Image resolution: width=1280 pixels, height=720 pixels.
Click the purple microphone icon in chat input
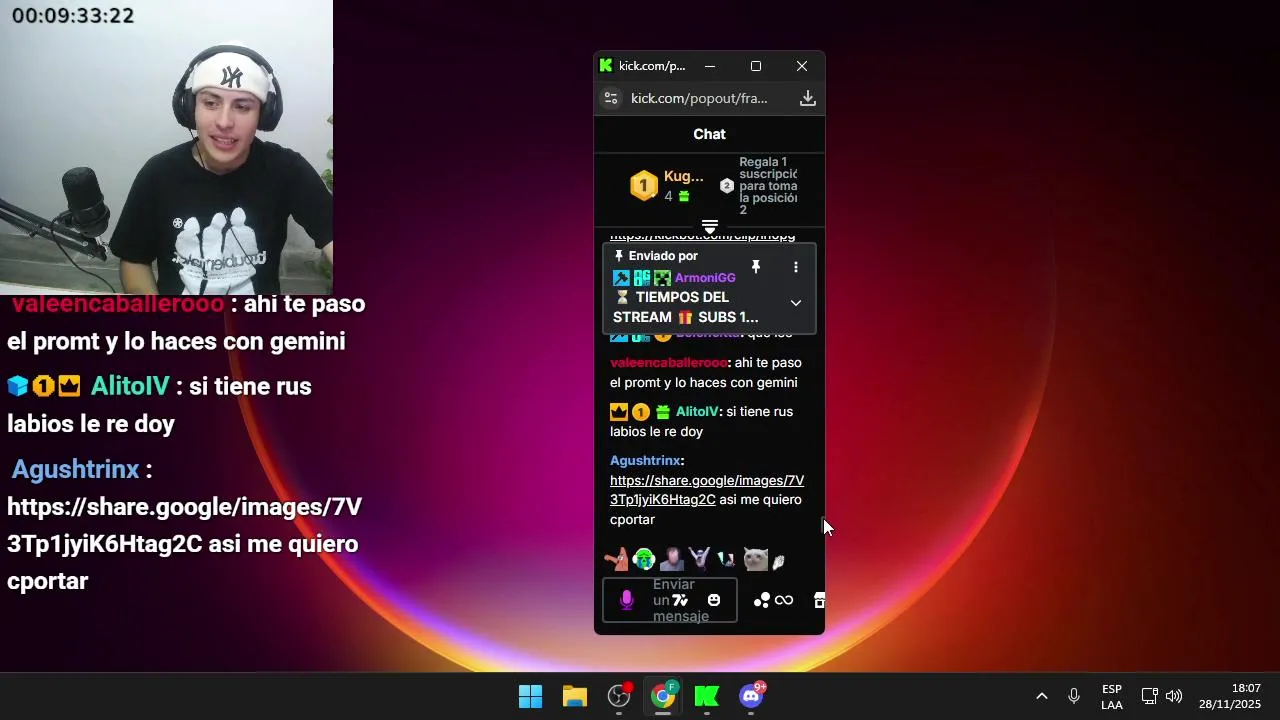pyautogui.click(x=627, y=600)
